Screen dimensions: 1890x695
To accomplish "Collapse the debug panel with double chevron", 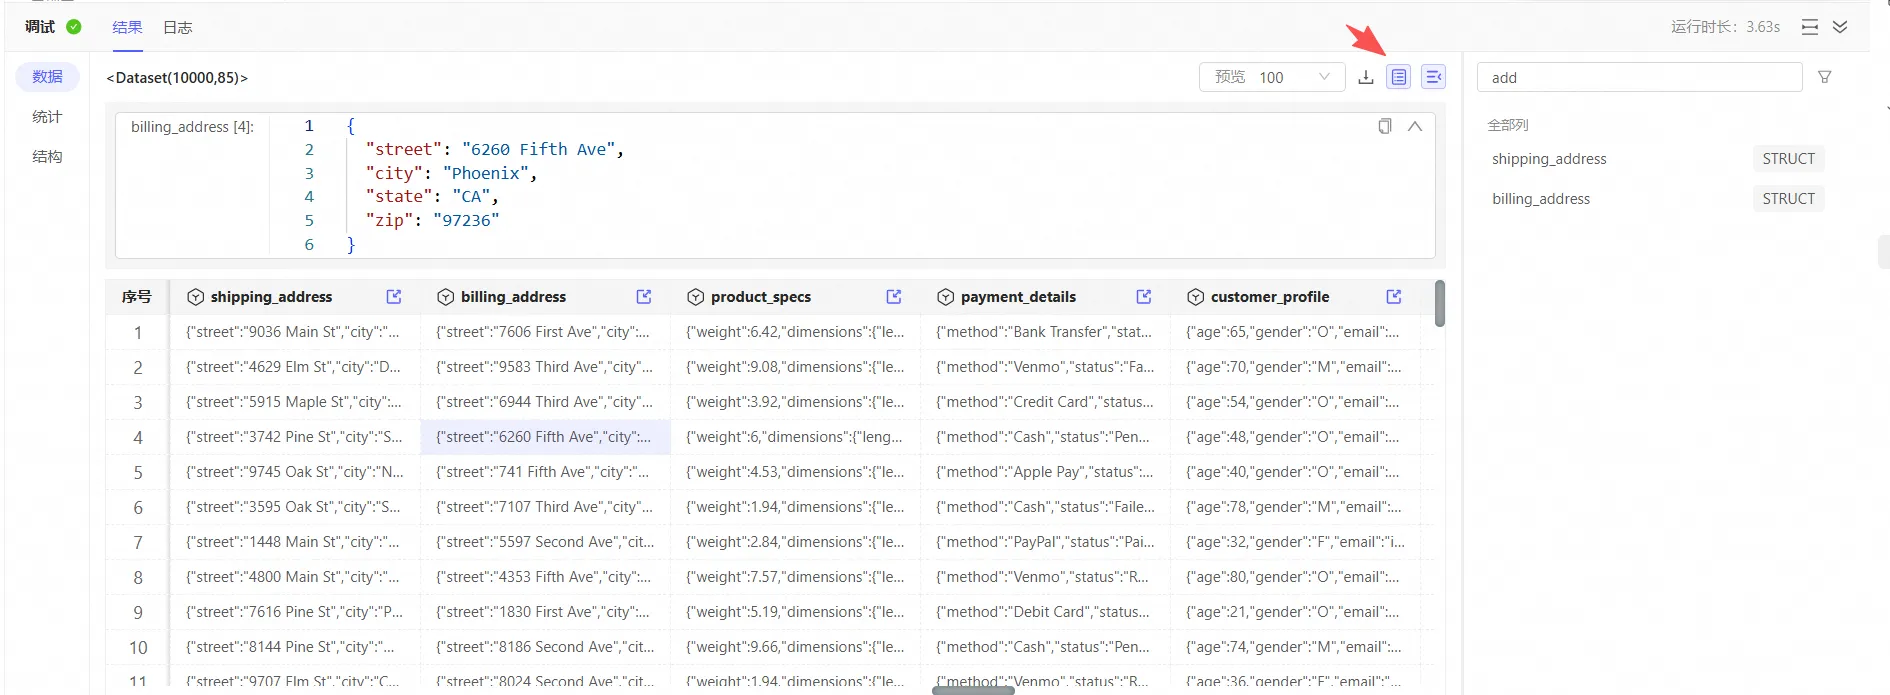I will 1840,27.
